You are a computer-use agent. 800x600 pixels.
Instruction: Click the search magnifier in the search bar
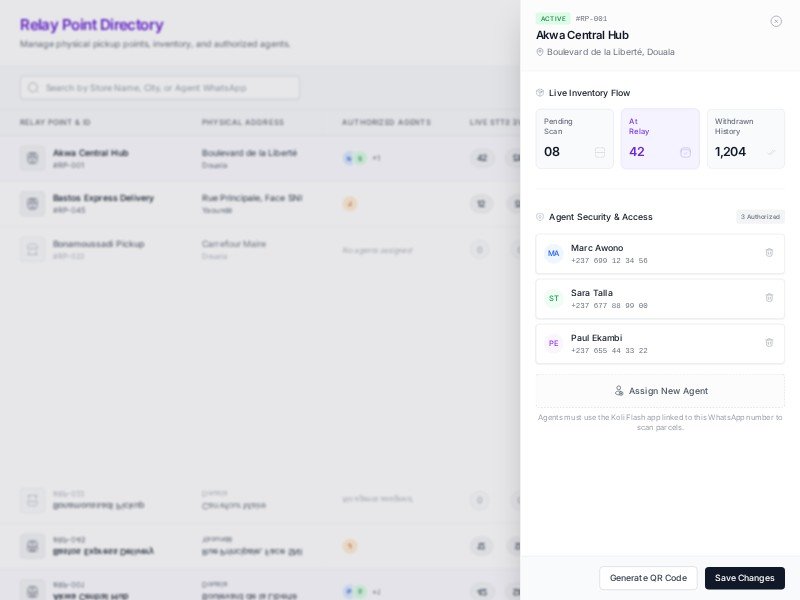pos(32,87)
